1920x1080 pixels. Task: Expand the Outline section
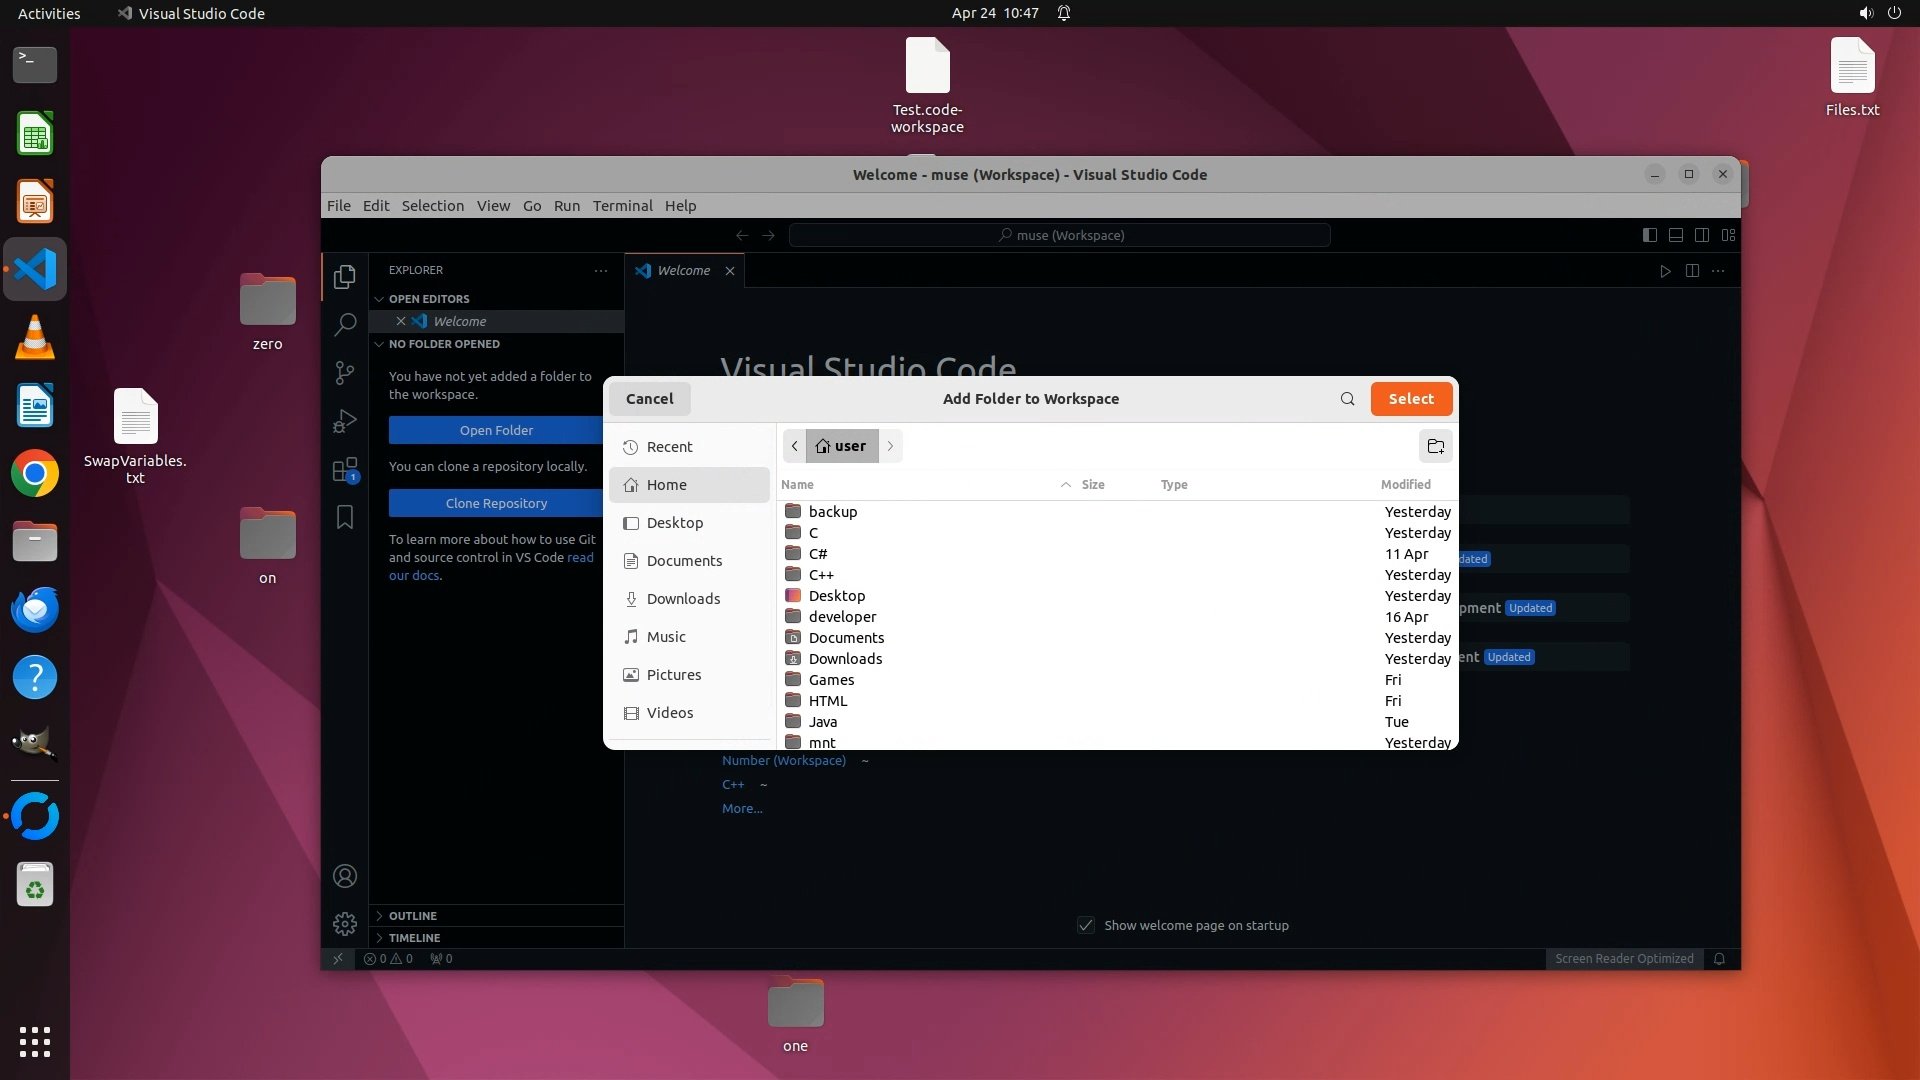coord(412,916)
